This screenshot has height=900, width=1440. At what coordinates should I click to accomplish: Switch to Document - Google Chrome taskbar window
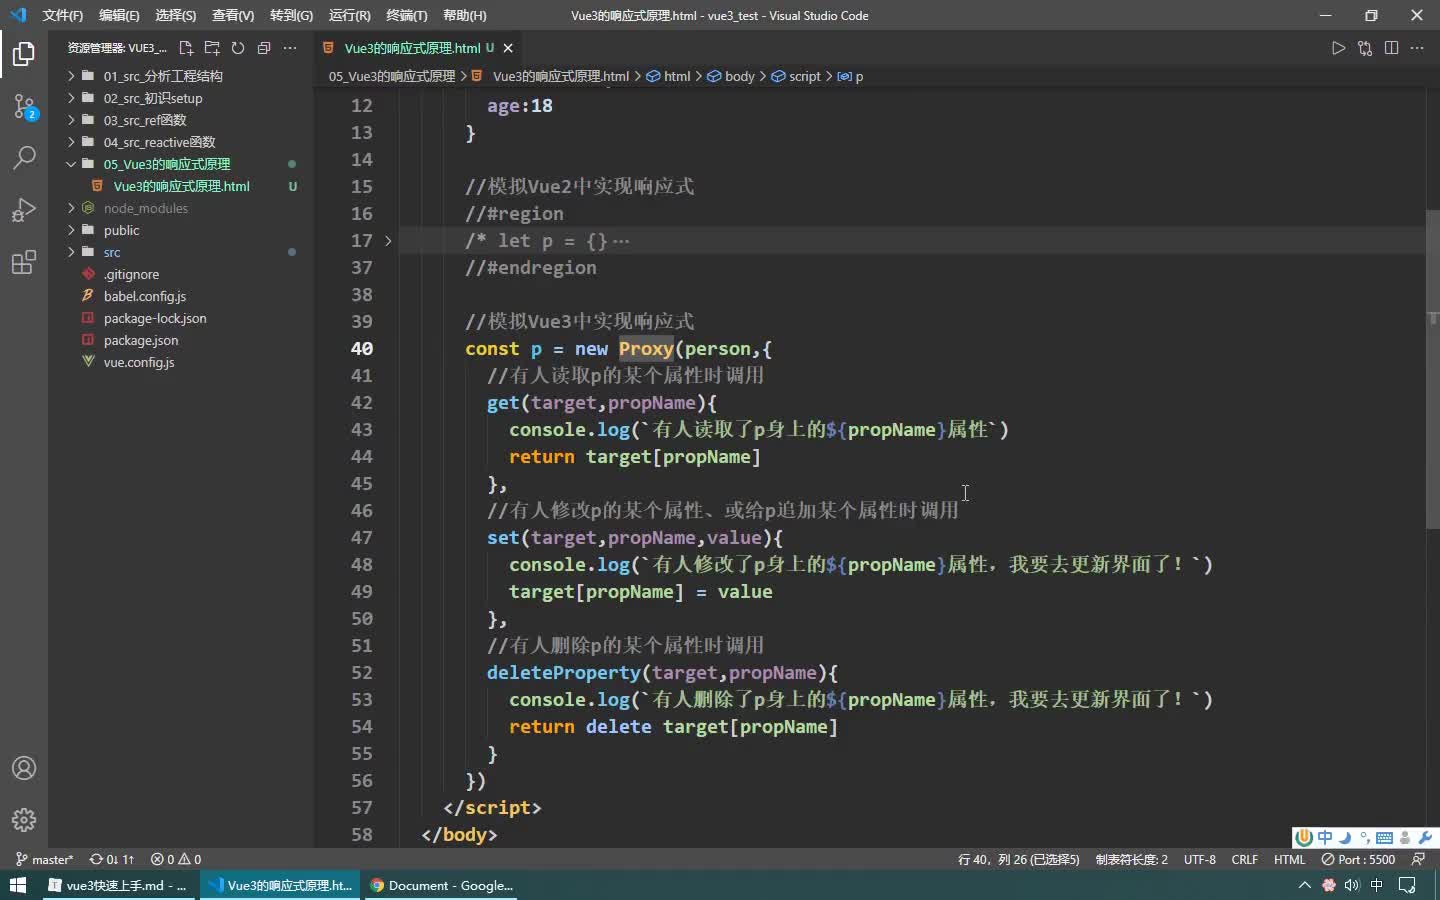click(x=441, y=885)
